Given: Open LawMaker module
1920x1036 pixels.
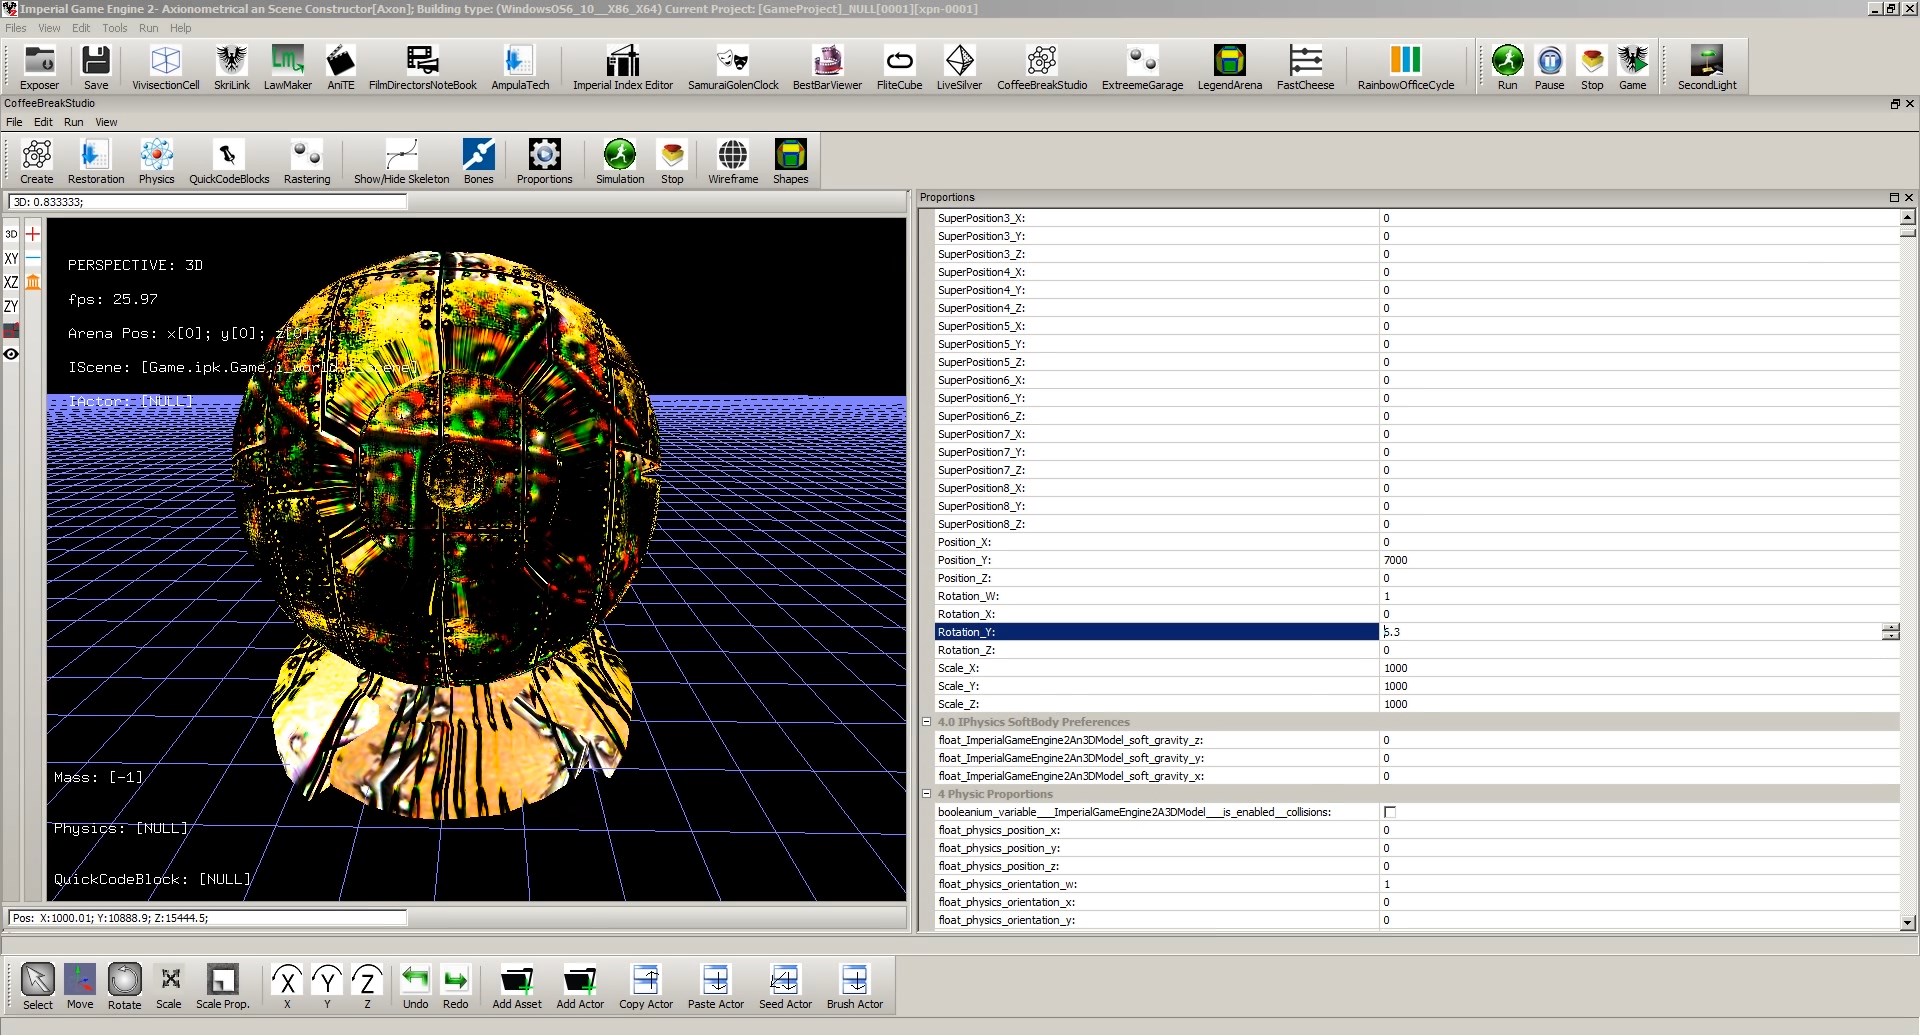Looking at the screenshot, I should (x=288, y=67).
